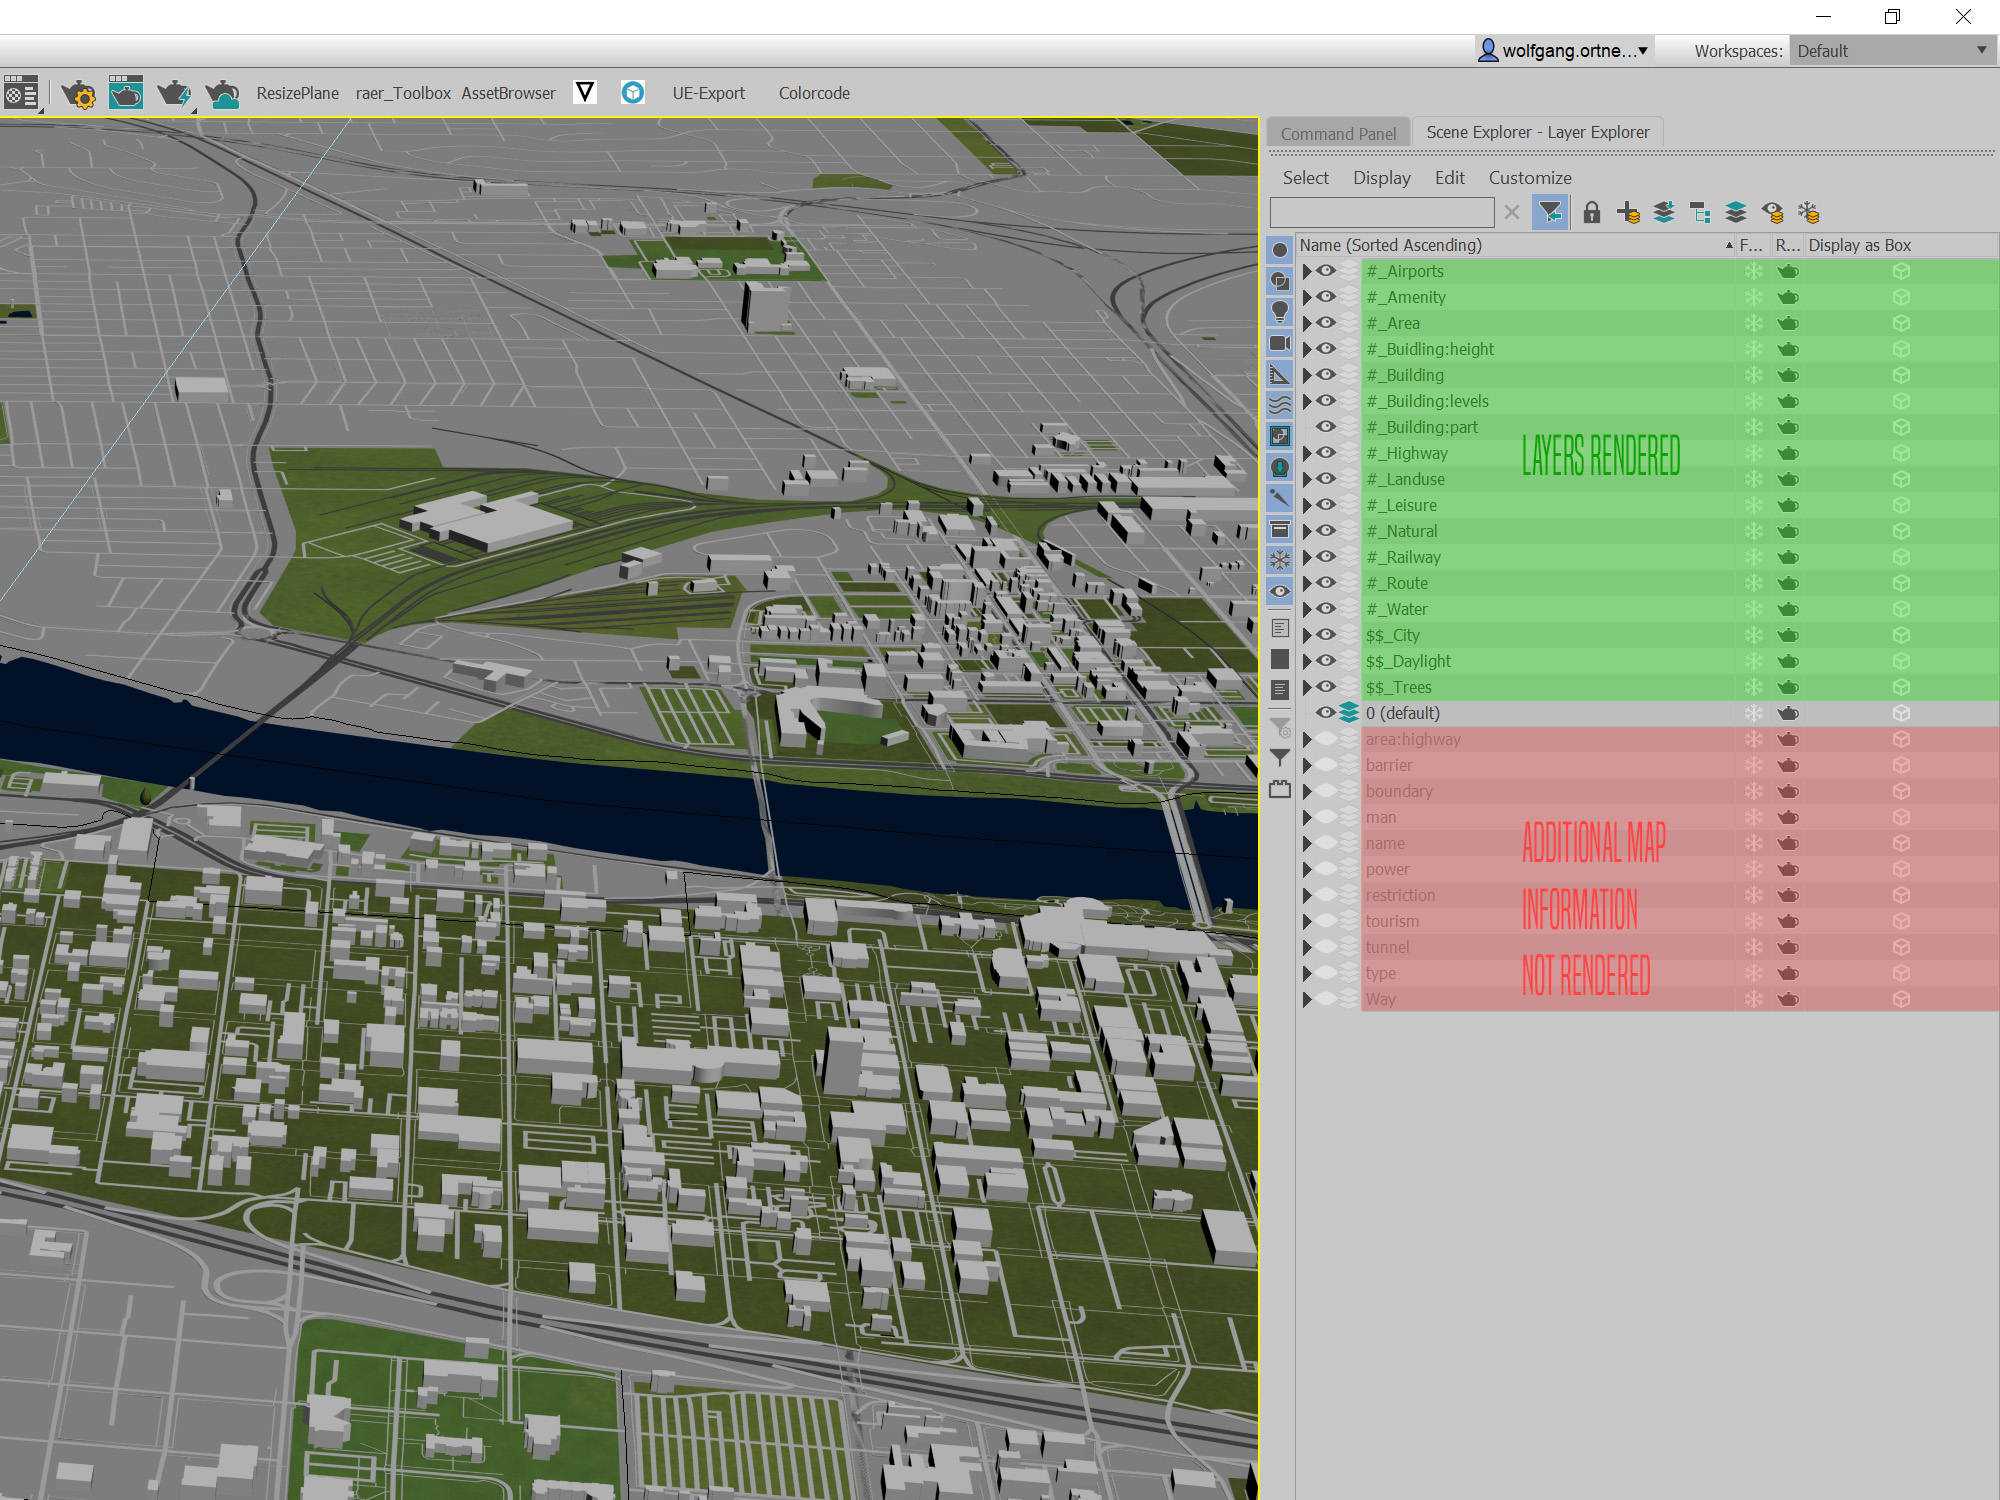Hide the $$_Trees layer eye

click(1326, 687)
